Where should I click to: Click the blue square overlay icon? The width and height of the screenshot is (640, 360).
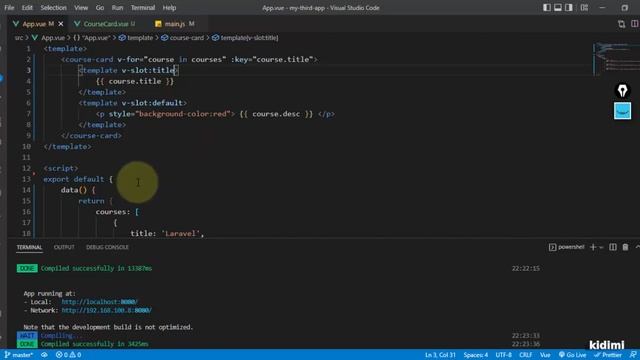(x=622, y=111)
